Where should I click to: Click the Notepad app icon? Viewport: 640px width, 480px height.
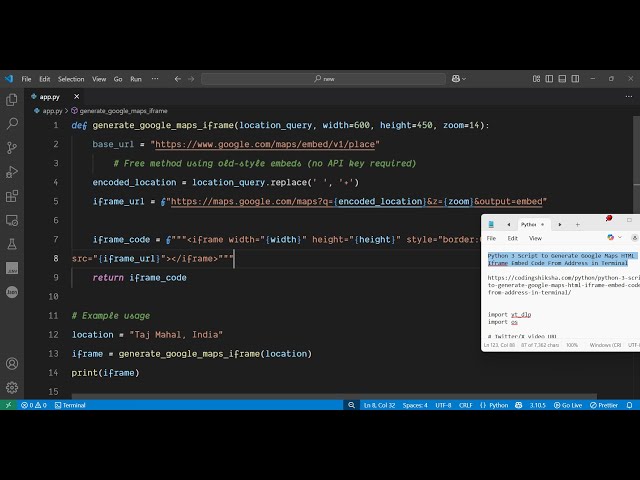coord(491,224)
